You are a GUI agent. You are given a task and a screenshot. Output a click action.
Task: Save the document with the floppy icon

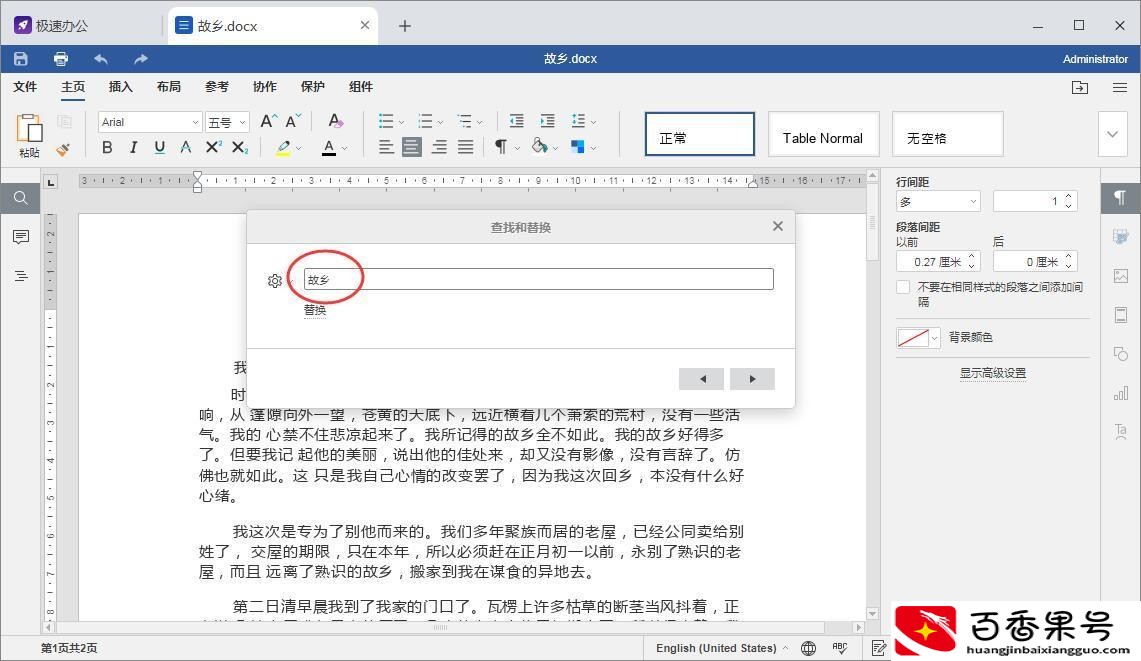click(20, 59)
